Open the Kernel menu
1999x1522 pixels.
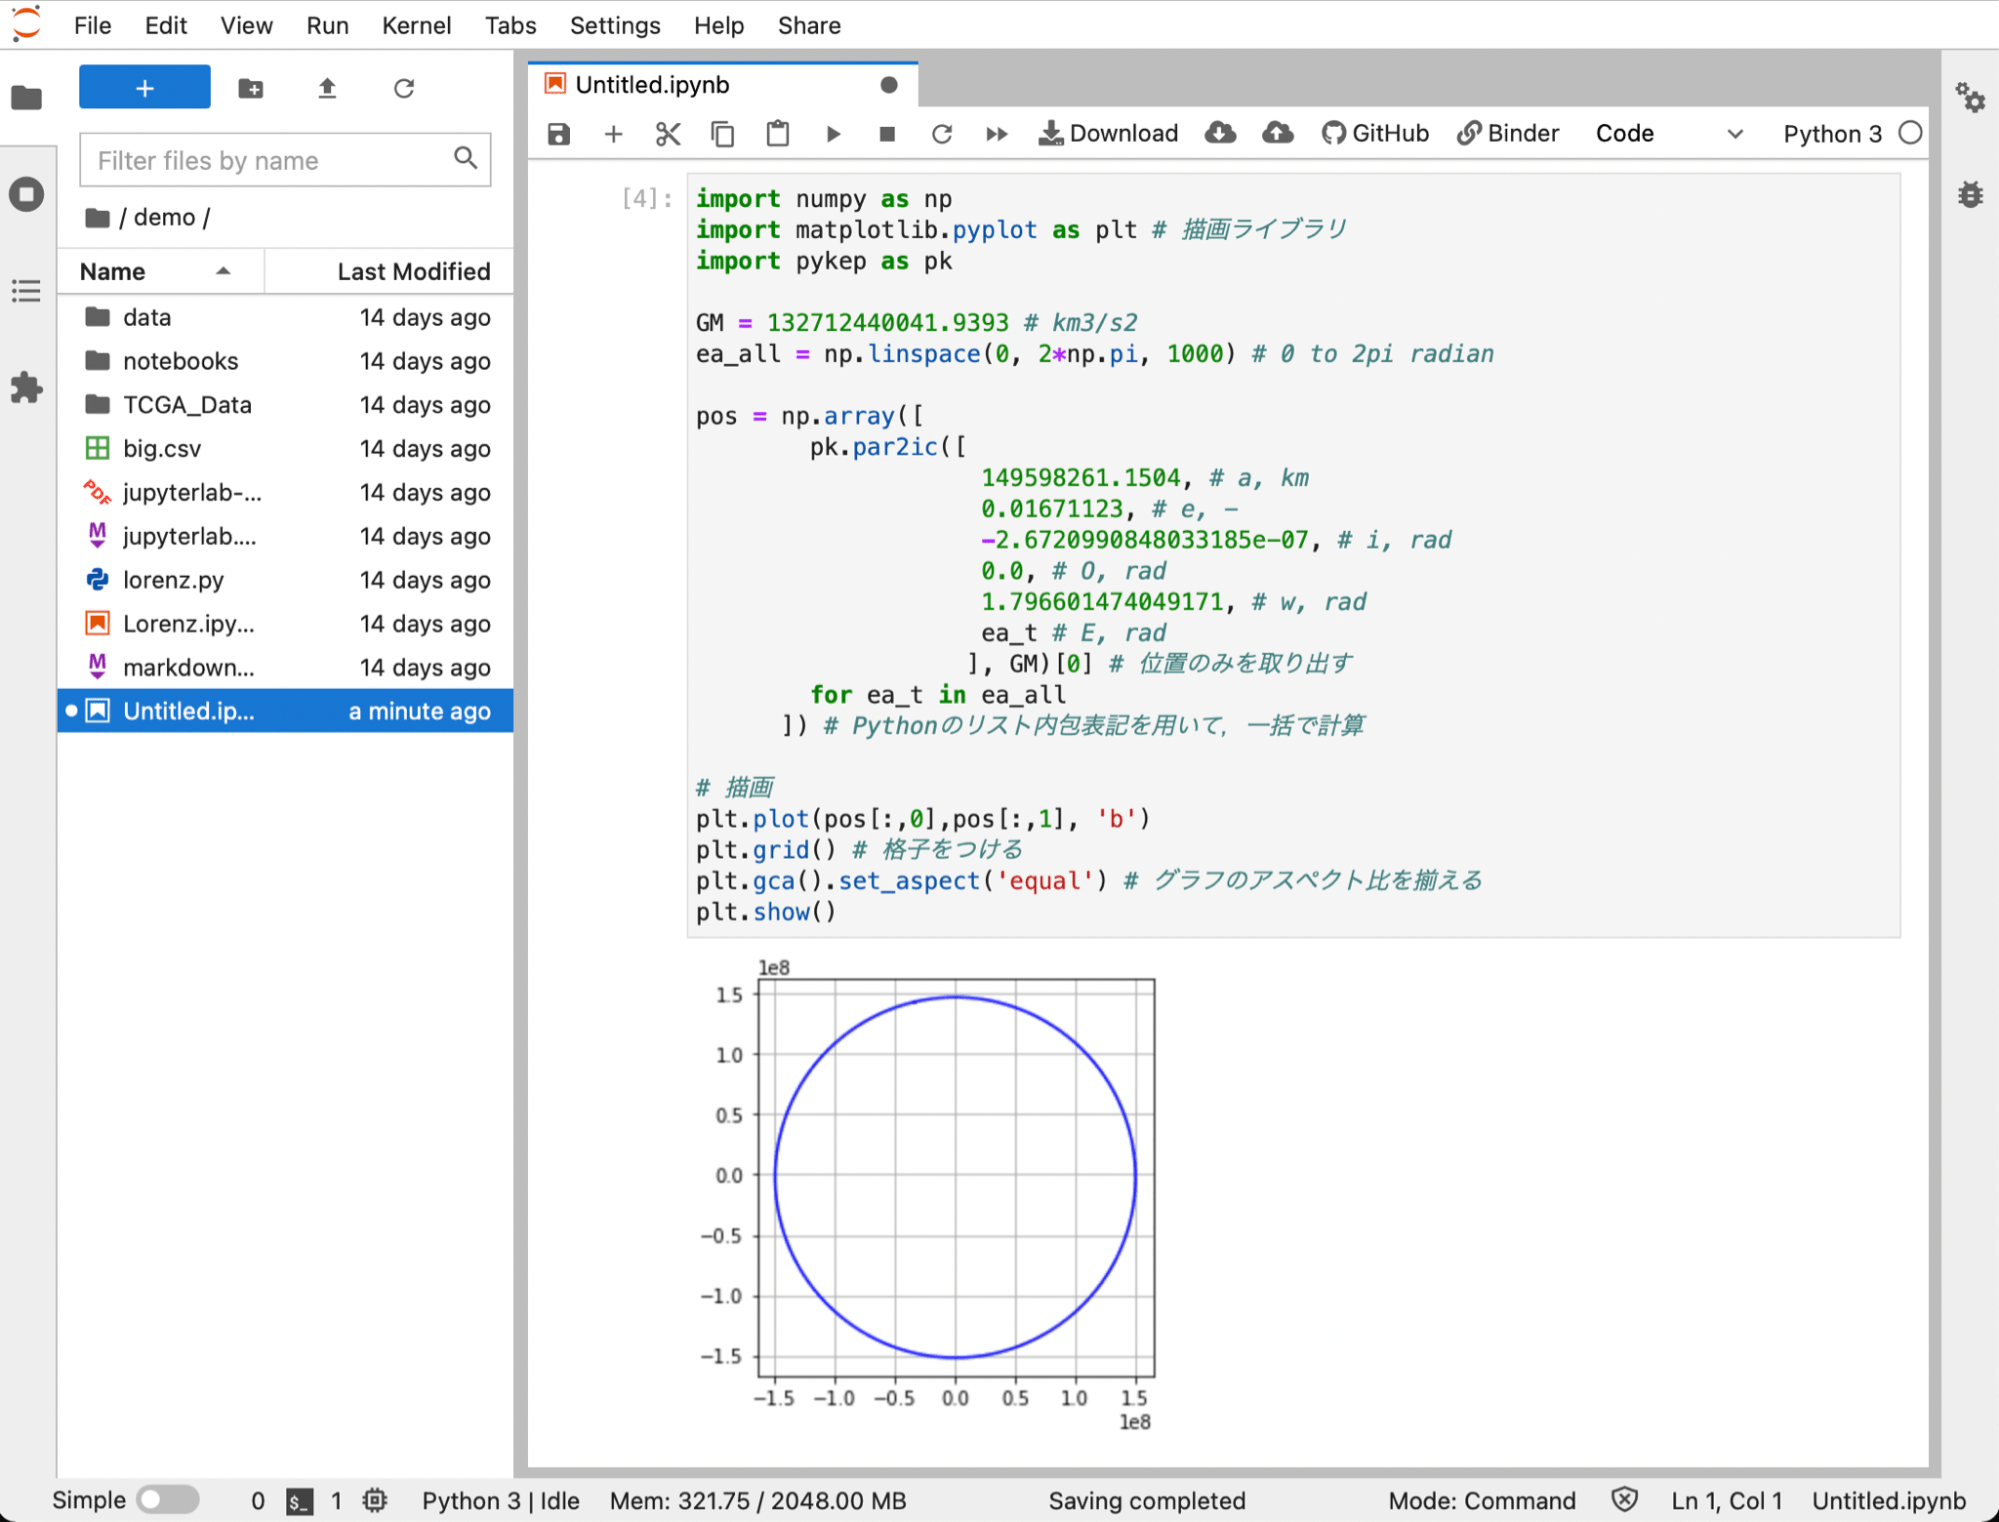click(x=416, y=25)
